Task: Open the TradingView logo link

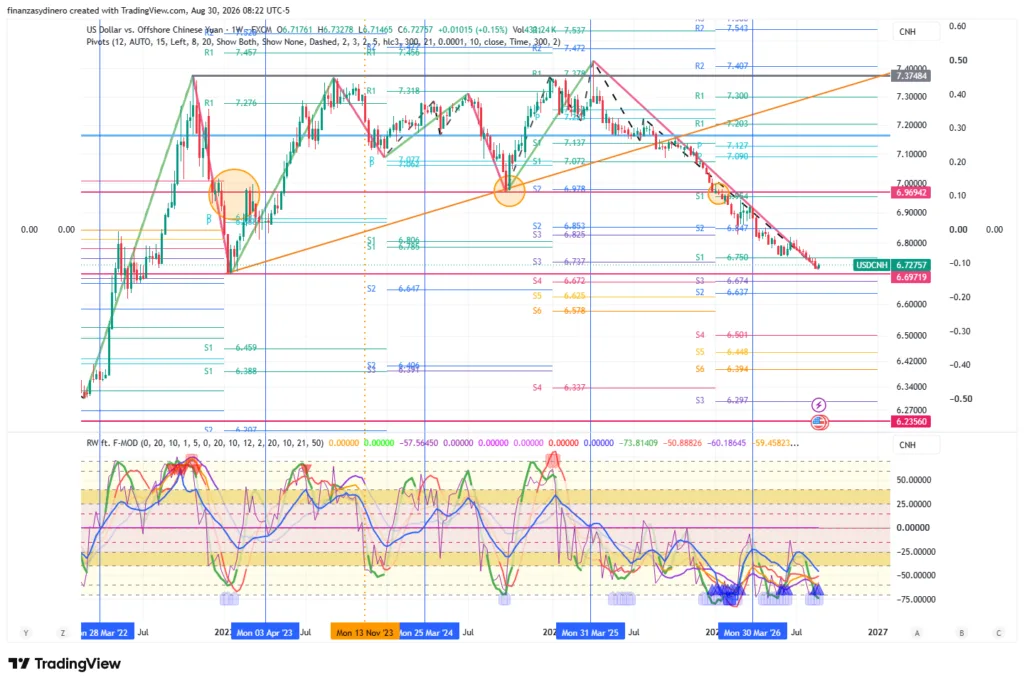Action: [65, 663]
